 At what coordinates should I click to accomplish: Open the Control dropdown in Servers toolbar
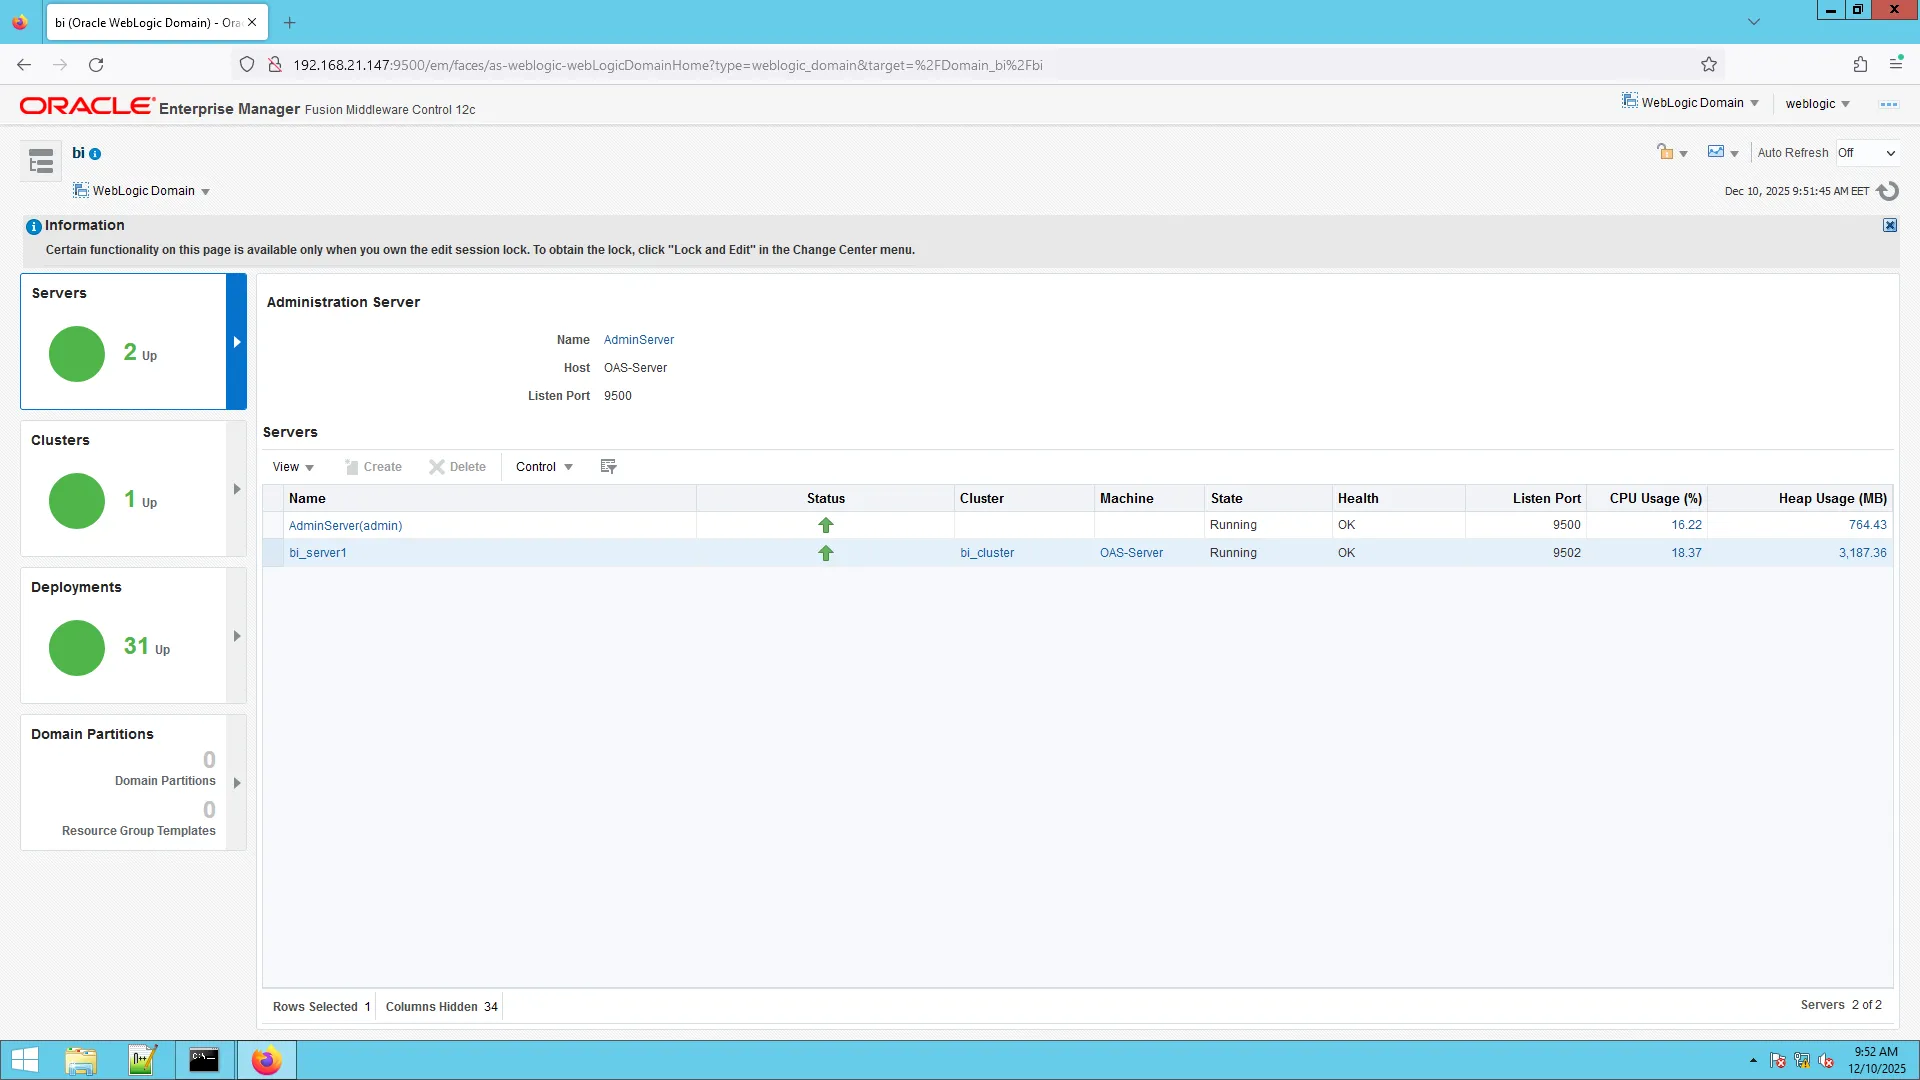(x=543, y=467)
